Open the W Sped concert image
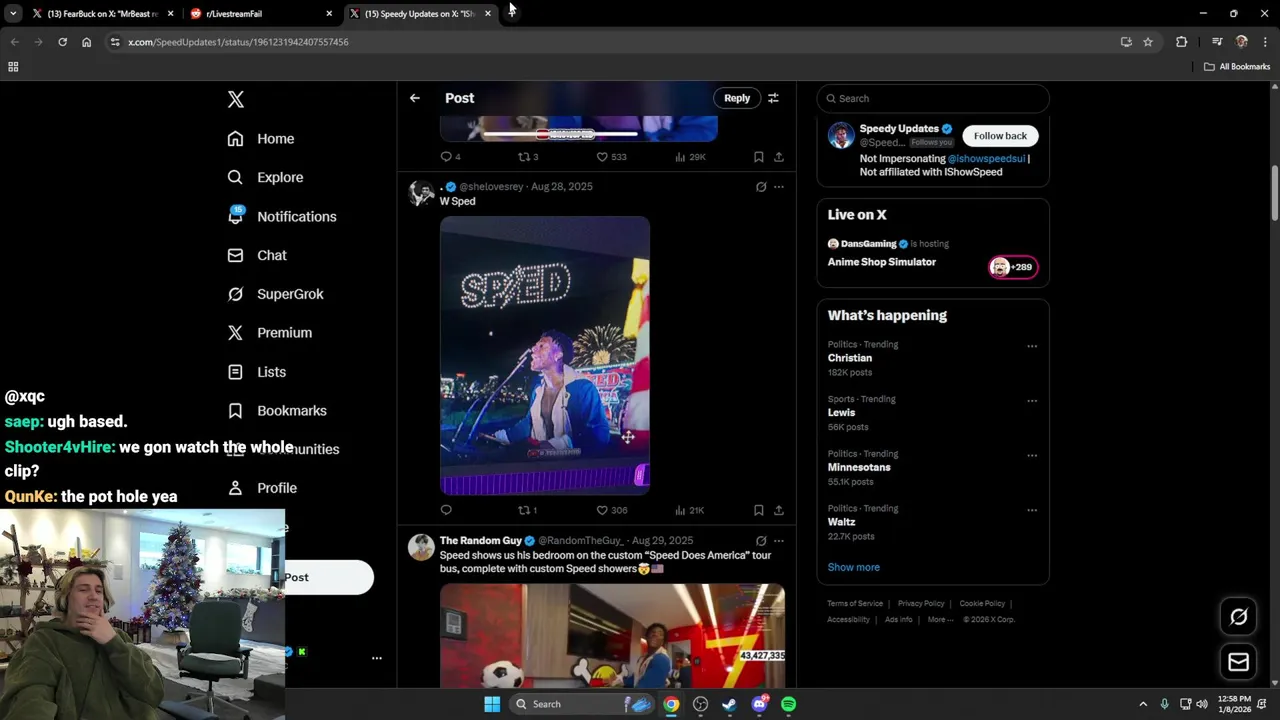 click(x=545, y=356)
